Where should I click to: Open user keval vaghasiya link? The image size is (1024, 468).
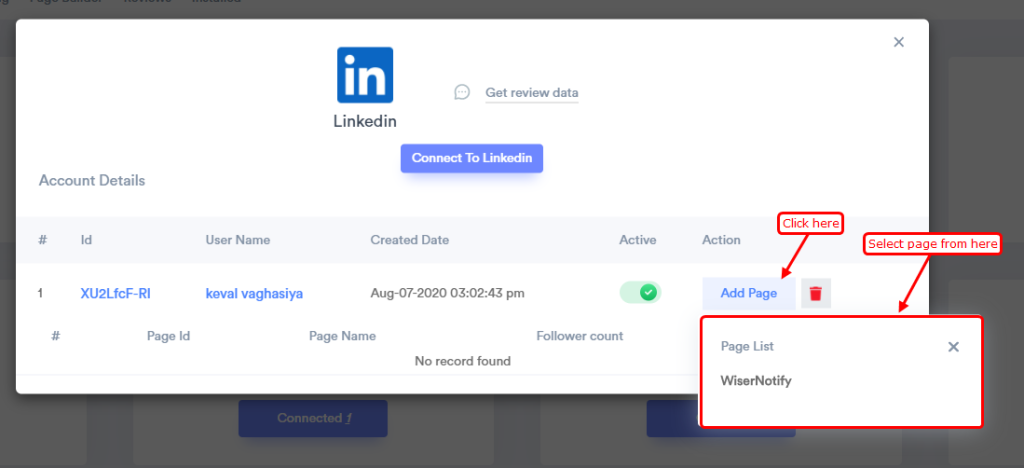(x=254, y=294)
